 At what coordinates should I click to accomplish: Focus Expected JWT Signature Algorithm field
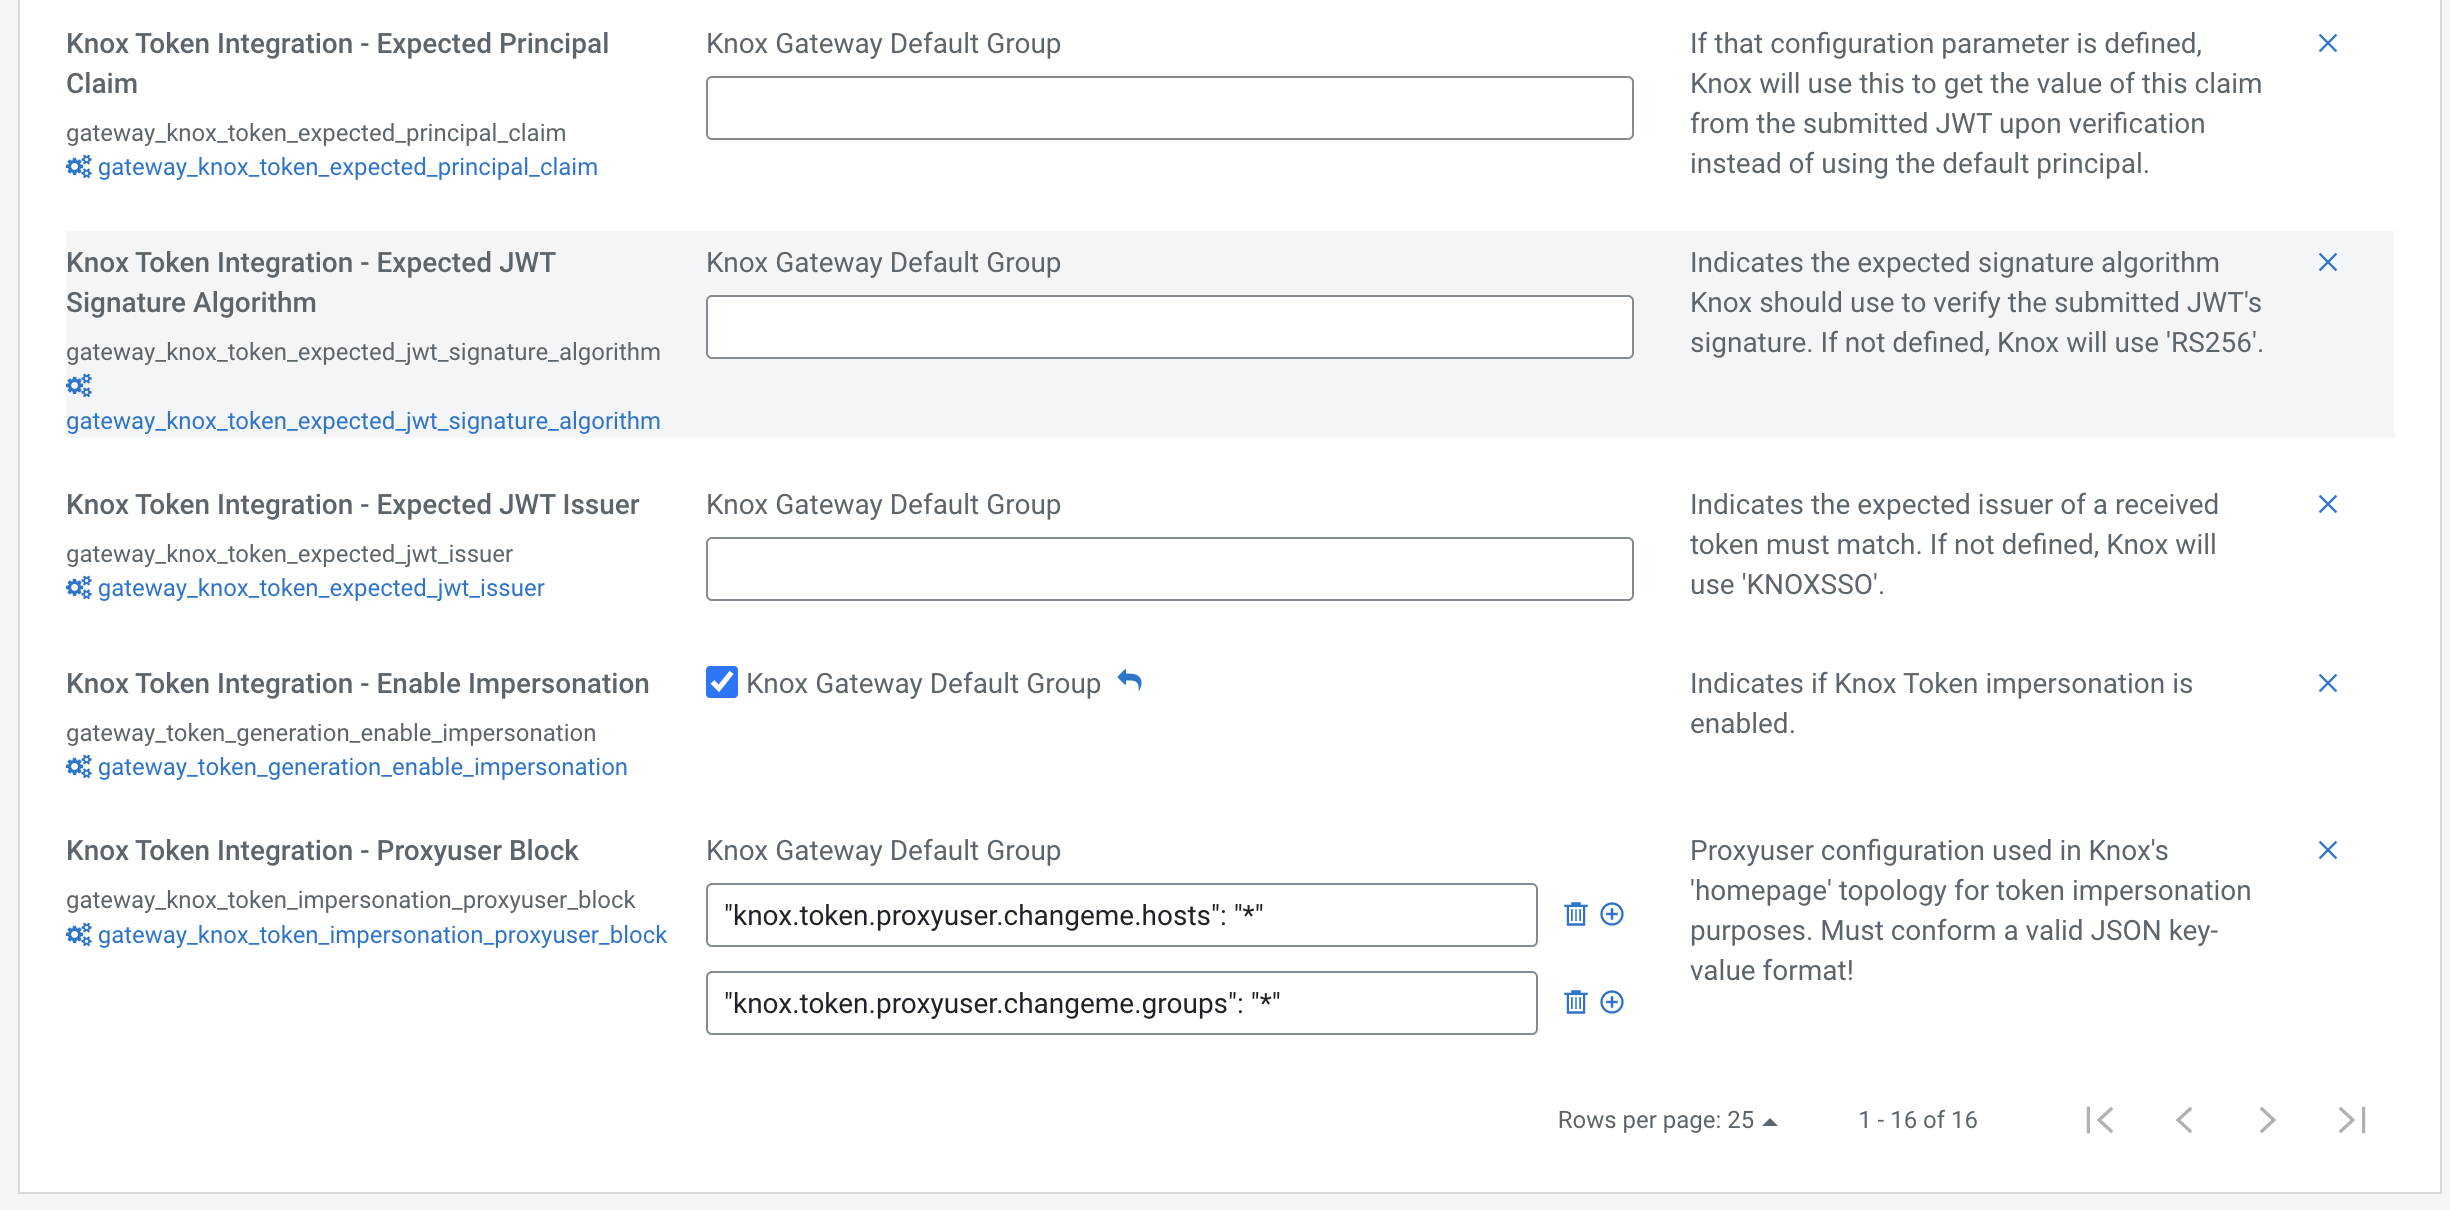[x=1169, y=327]
